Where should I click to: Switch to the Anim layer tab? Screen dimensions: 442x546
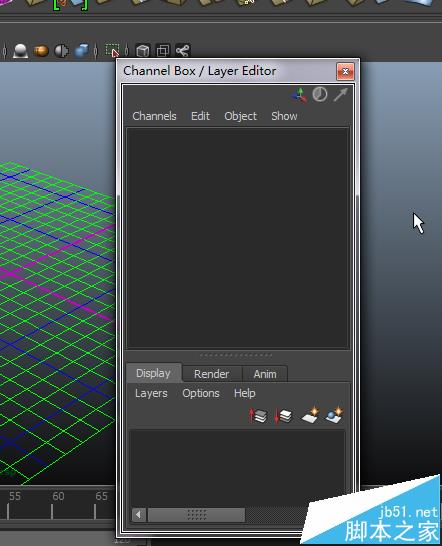tap(265, 374)
